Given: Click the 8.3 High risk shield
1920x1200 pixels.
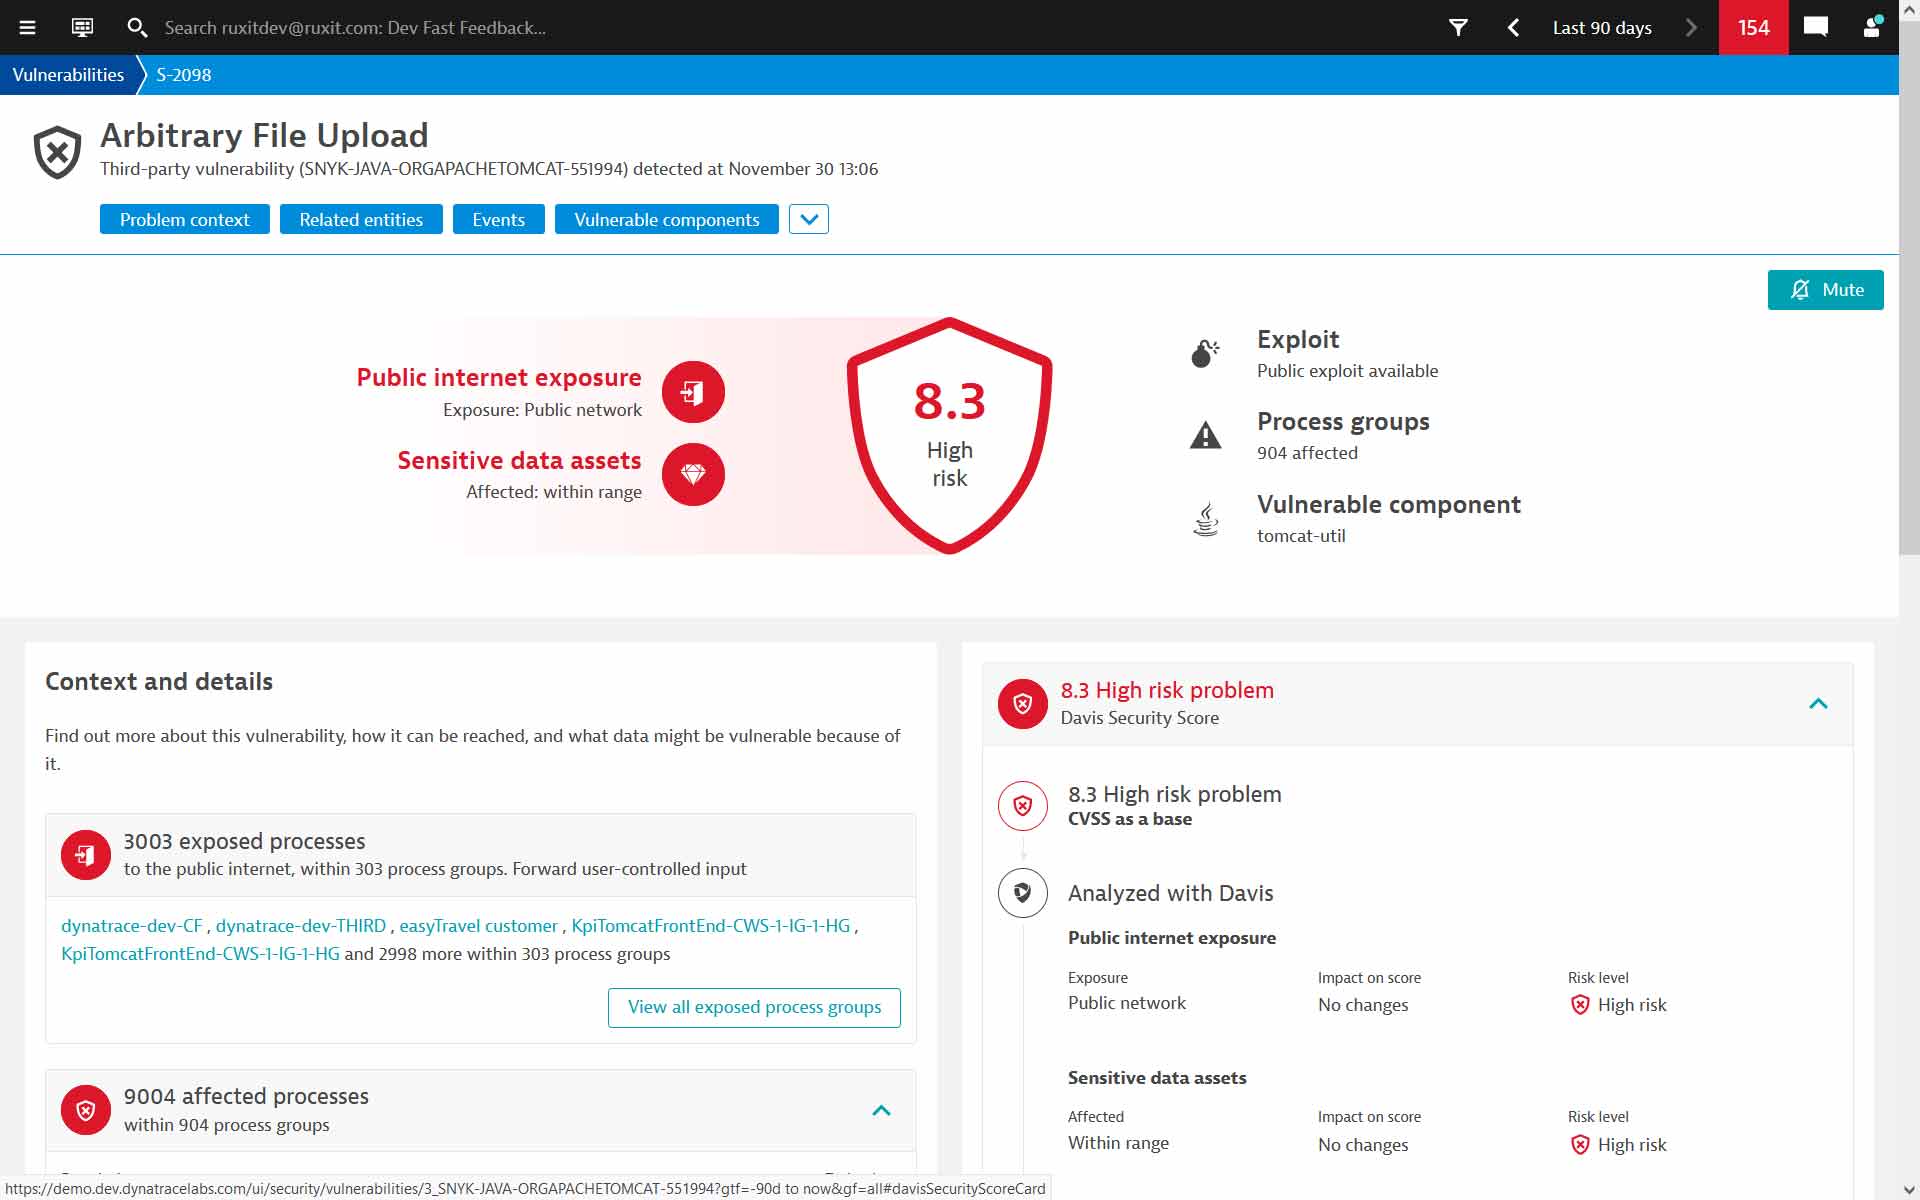Looking at the screenshot, I should pyautogui.click(x=949, y=435).
